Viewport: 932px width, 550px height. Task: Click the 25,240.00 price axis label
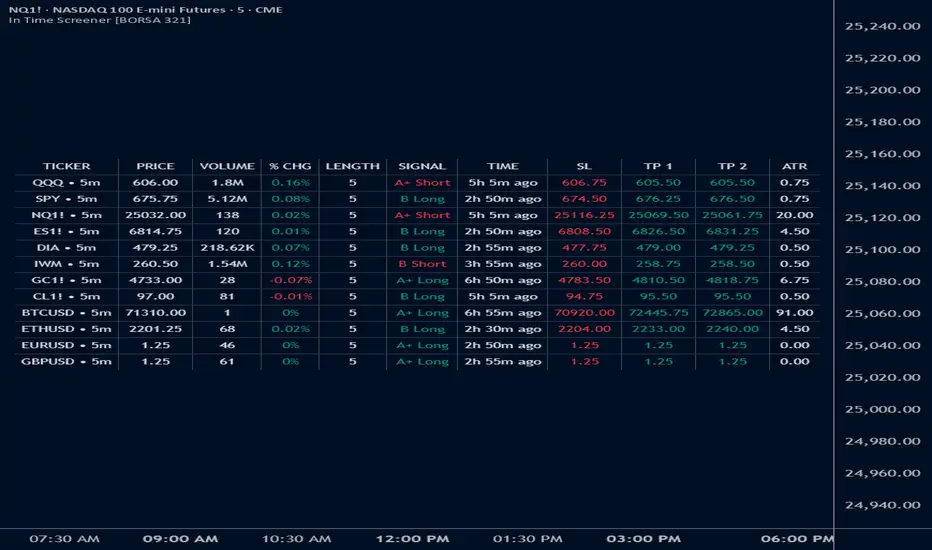tap(883, 26)
